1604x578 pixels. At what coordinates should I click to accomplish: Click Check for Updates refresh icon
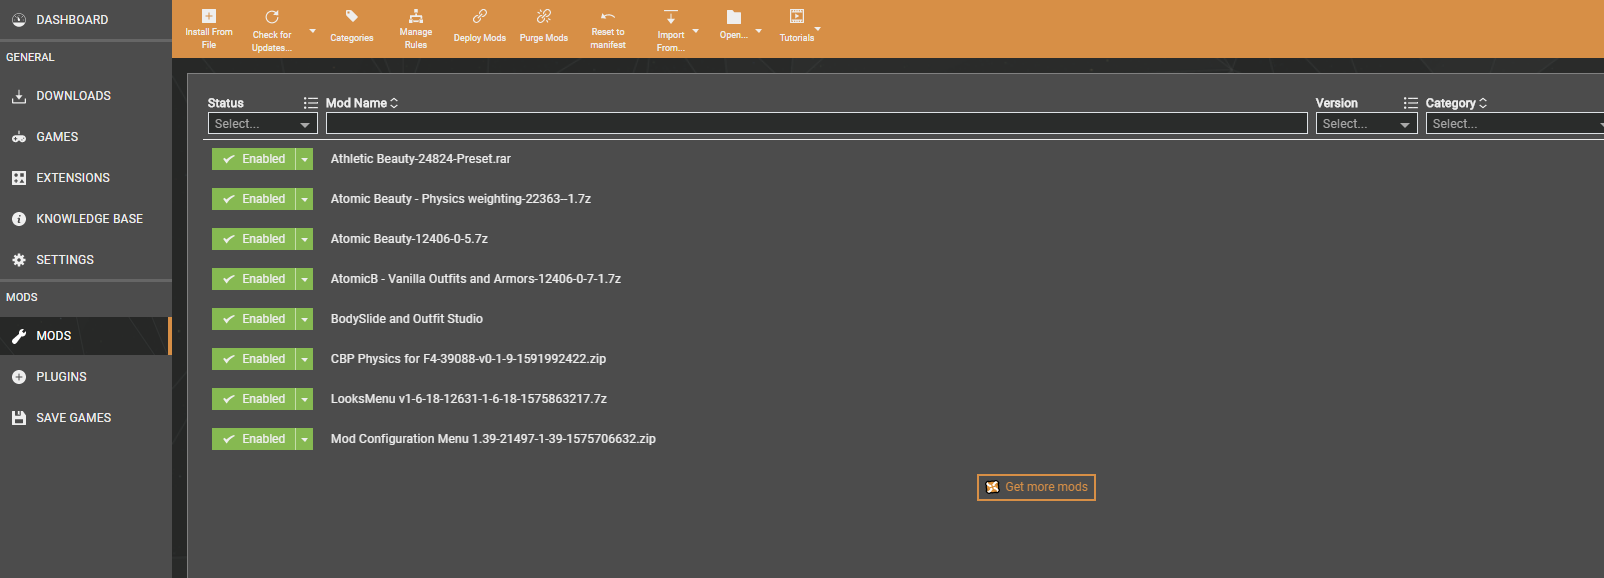coord(272,17)
